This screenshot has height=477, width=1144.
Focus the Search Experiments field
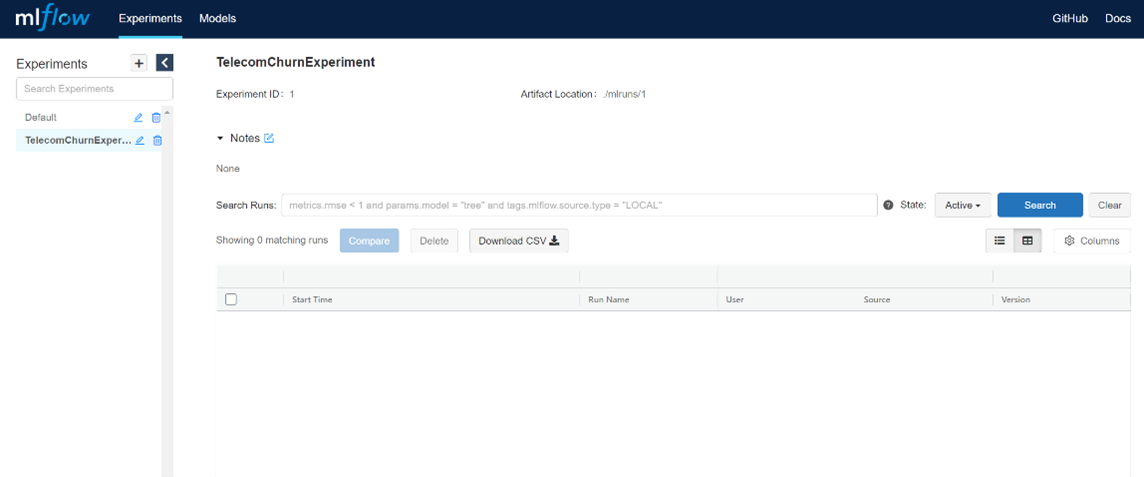tap(95, 88)
